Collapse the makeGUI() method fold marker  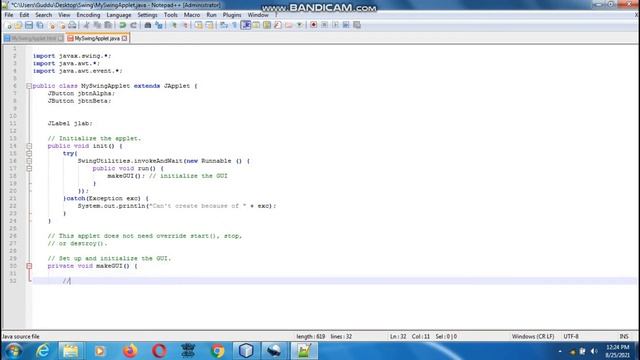pyautogui.click(x=29, y=266)
